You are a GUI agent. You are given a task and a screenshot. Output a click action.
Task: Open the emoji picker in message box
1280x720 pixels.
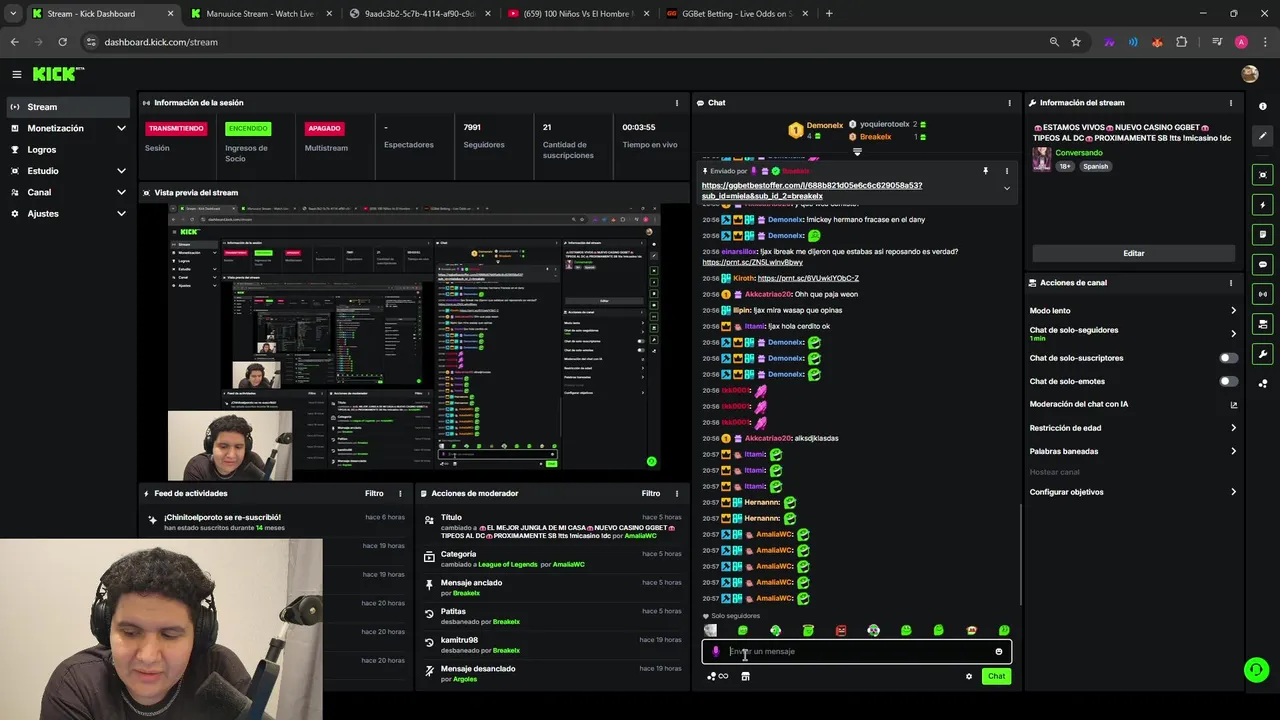pyautogui.click(x=998, y=652)
